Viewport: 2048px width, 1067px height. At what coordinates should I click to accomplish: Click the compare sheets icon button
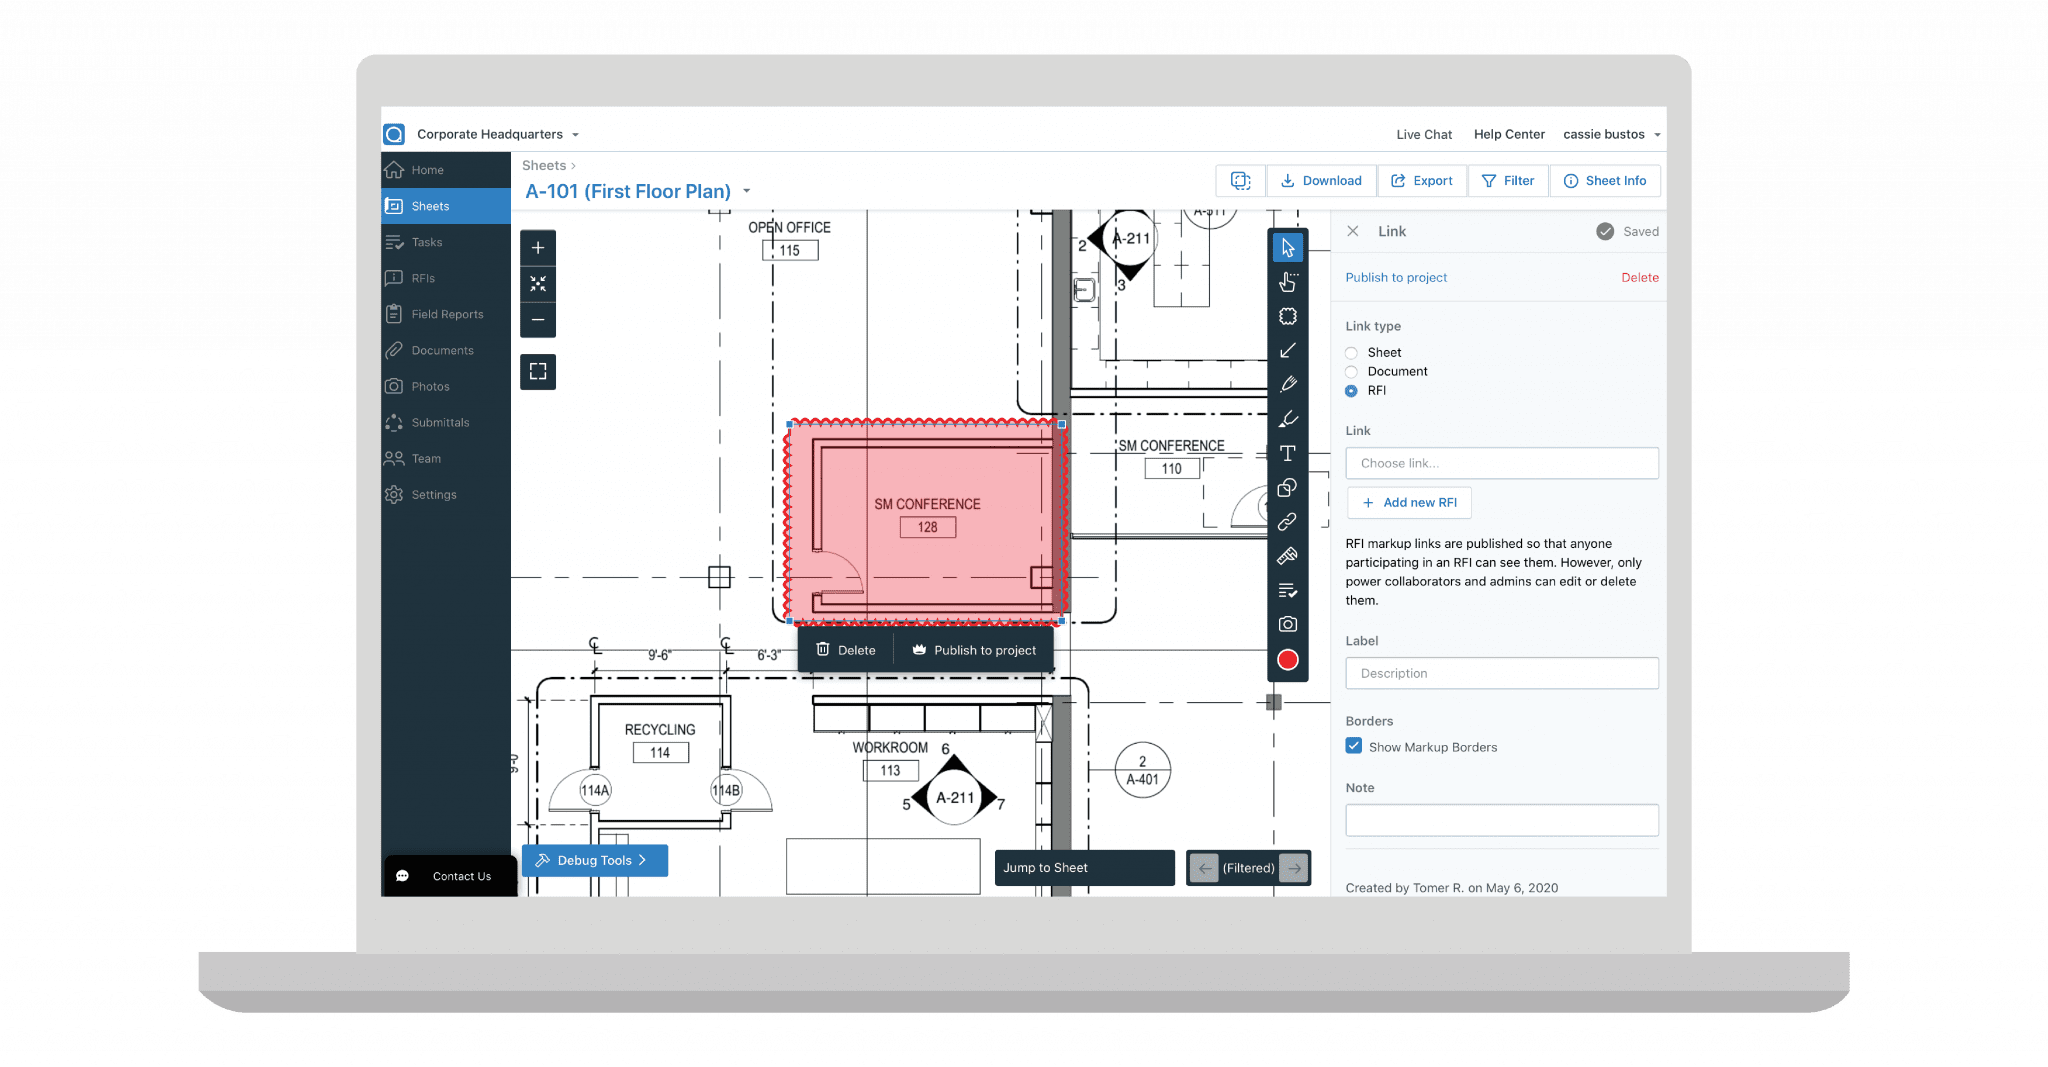pos(1241,181)
